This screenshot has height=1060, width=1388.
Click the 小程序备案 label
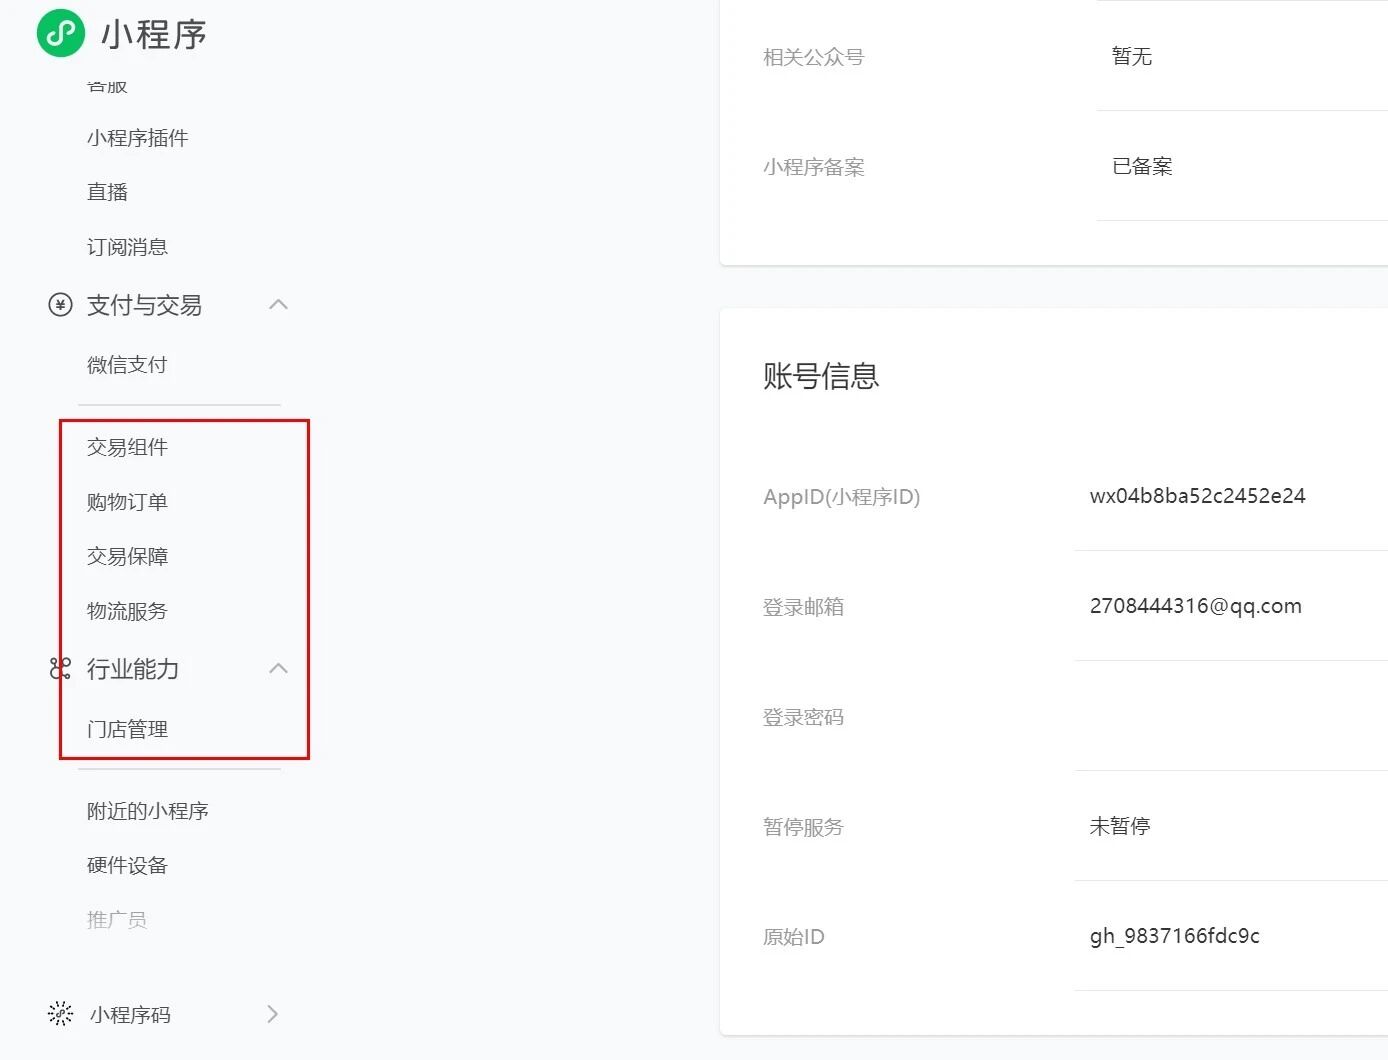coord(813,167)
